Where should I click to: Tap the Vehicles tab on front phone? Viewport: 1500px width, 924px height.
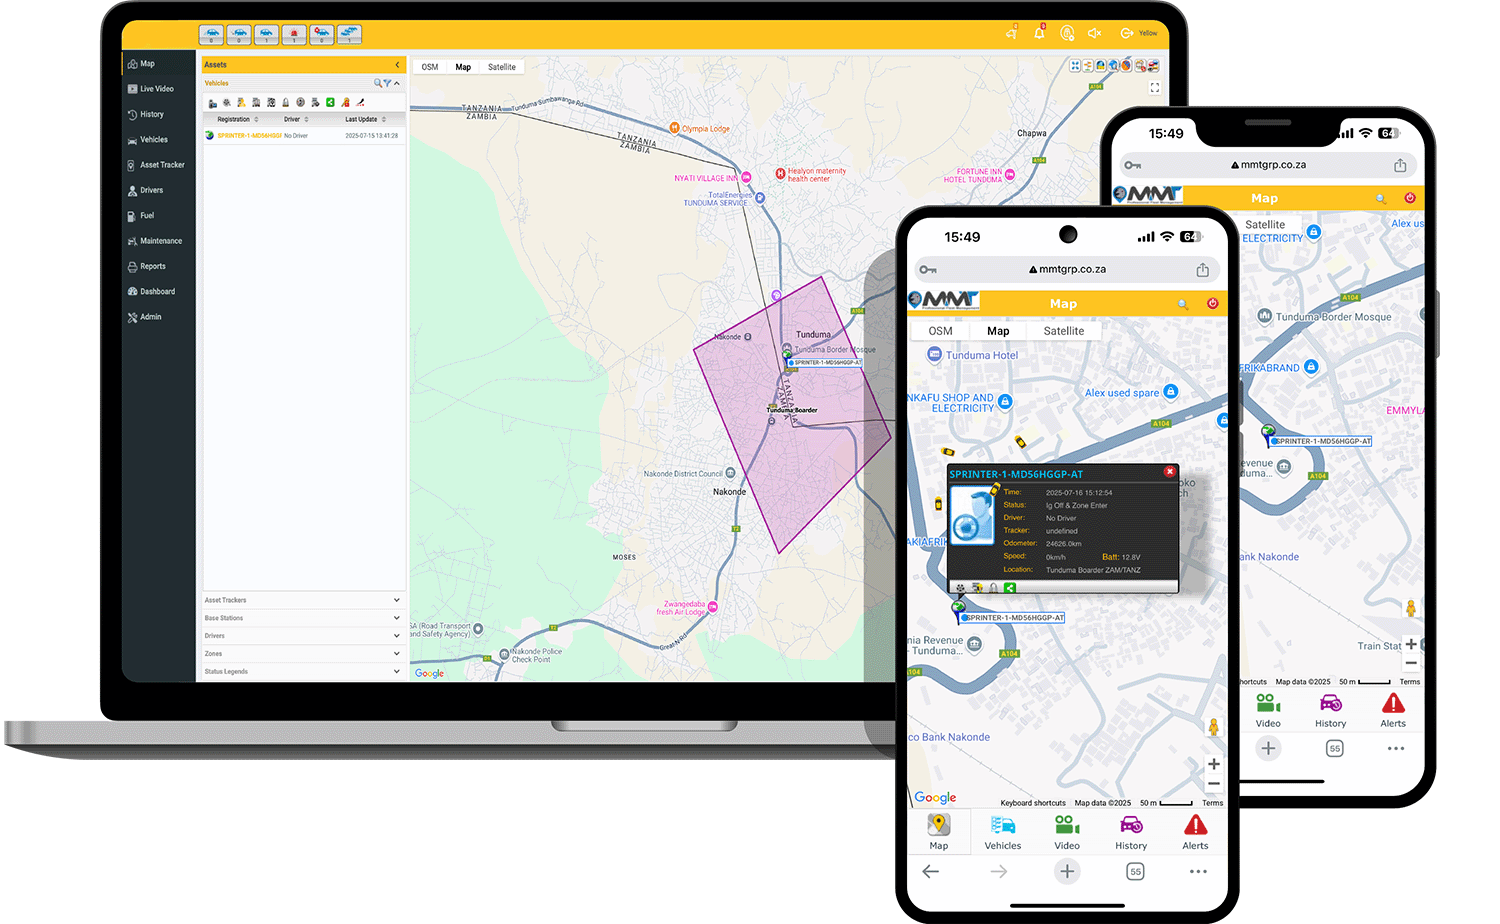(1002, 831)
